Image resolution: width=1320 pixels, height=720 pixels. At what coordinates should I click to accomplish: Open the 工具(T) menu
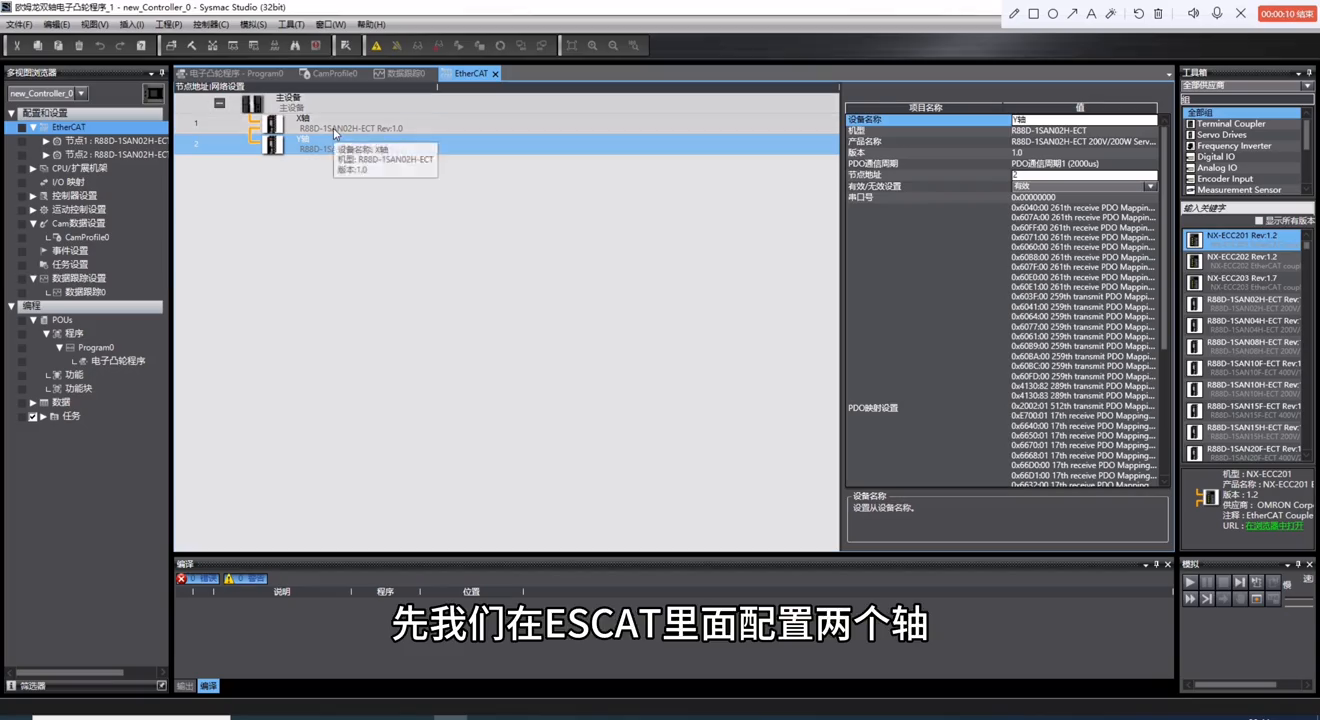coord(291,25)
